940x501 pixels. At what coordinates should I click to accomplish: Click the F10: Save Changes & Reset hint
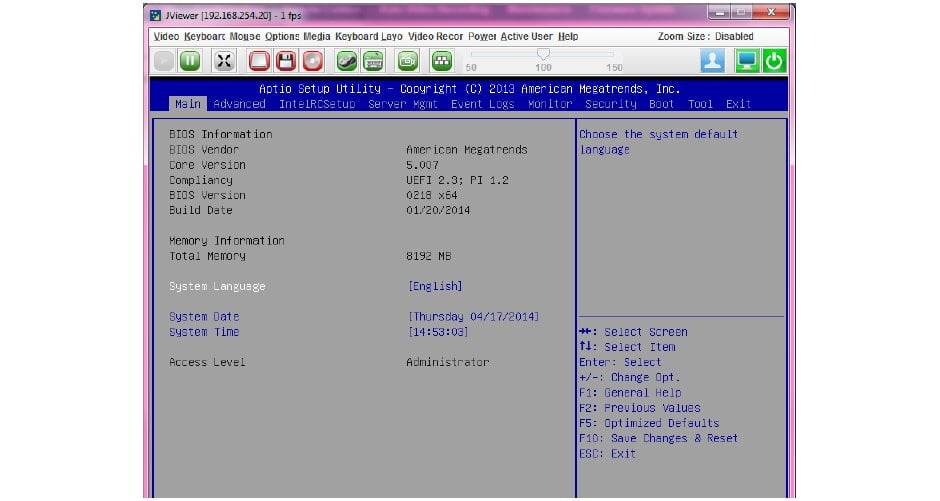point(658,438)
